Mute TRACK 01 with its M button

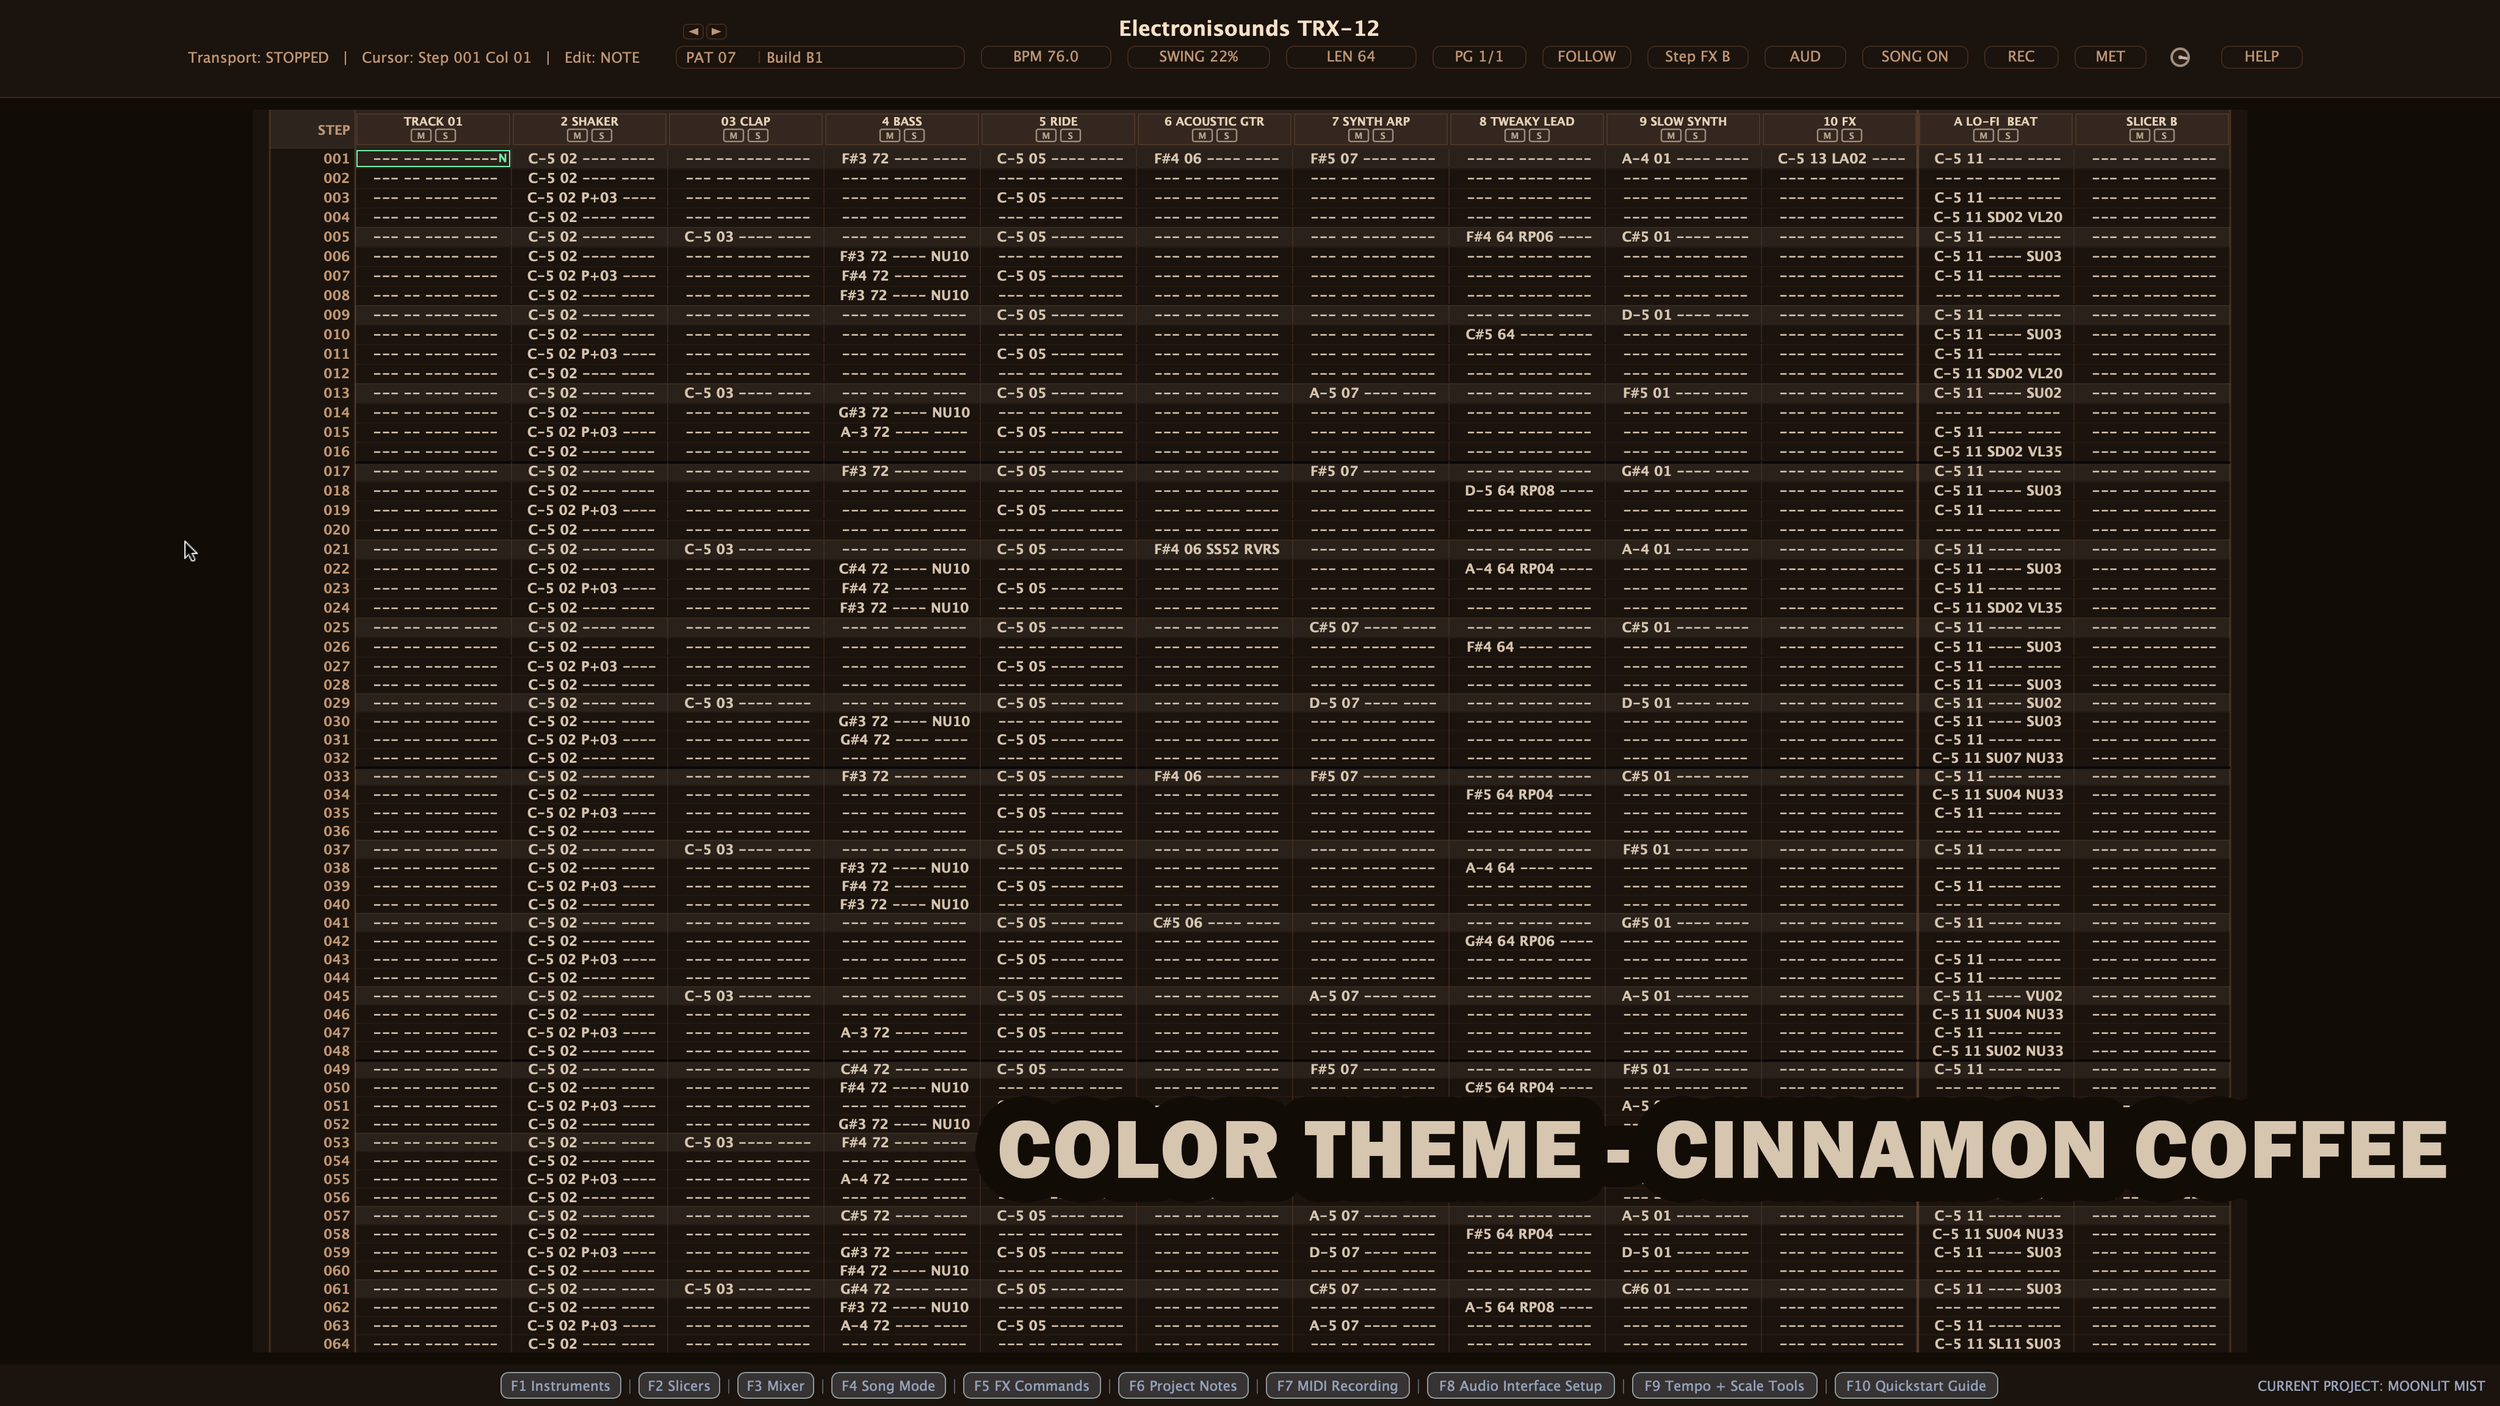[421, 136]
